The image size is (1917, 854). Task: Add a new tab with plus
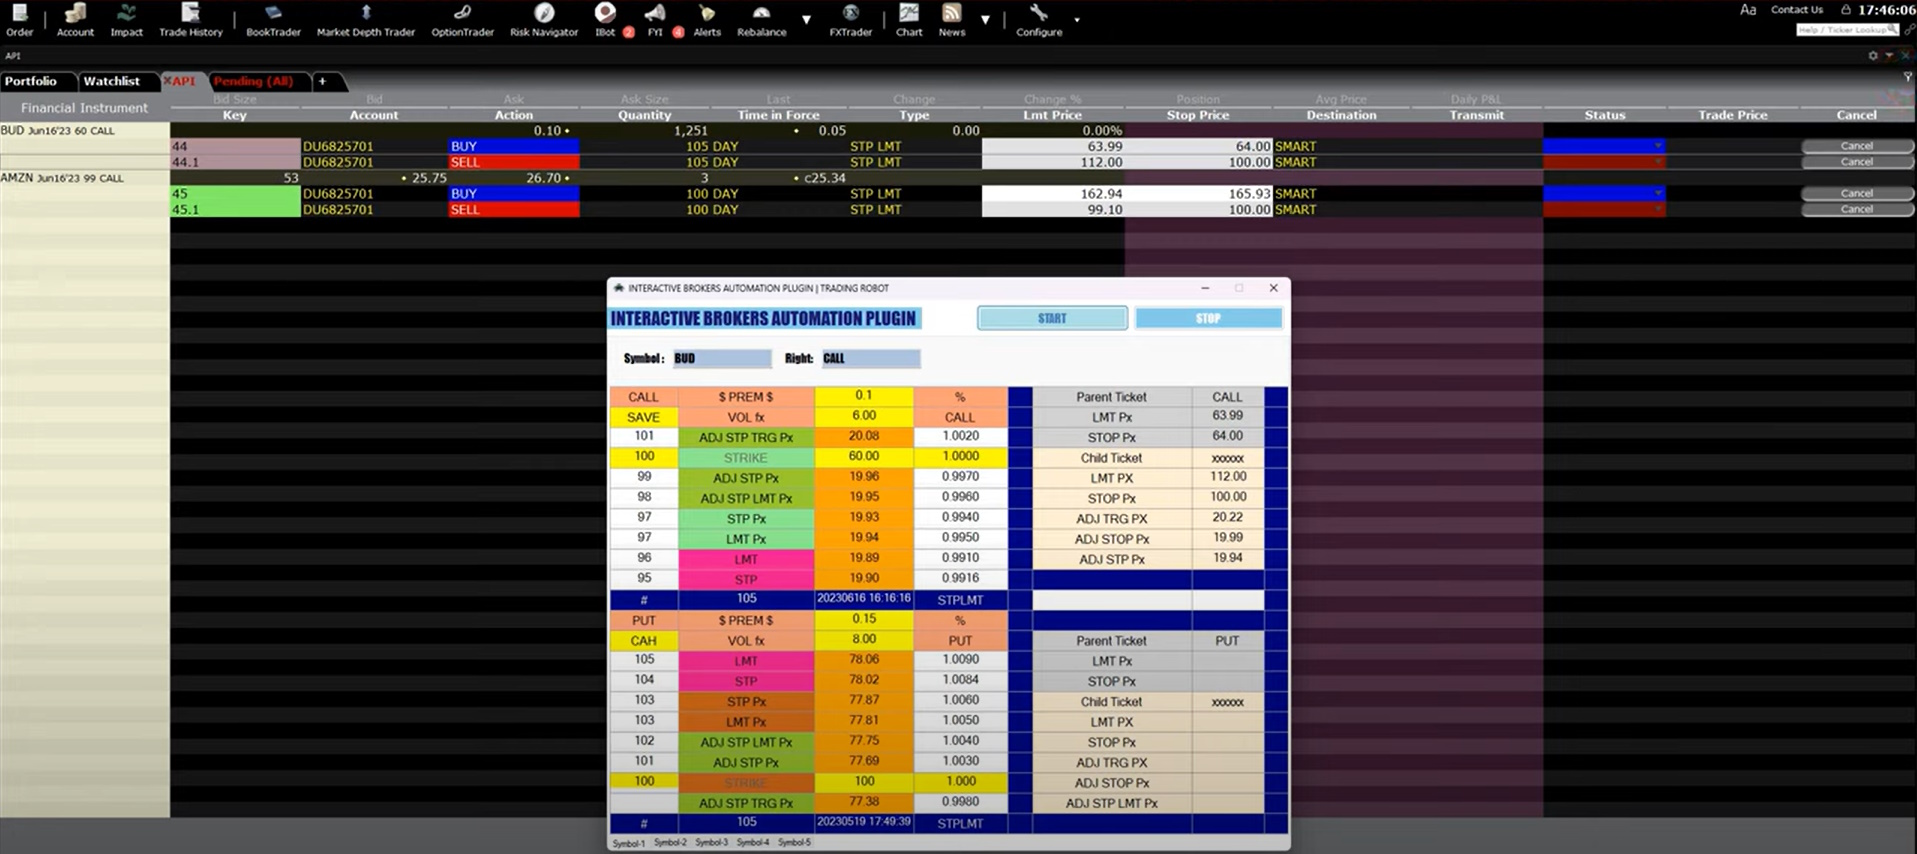pos(322,81)
